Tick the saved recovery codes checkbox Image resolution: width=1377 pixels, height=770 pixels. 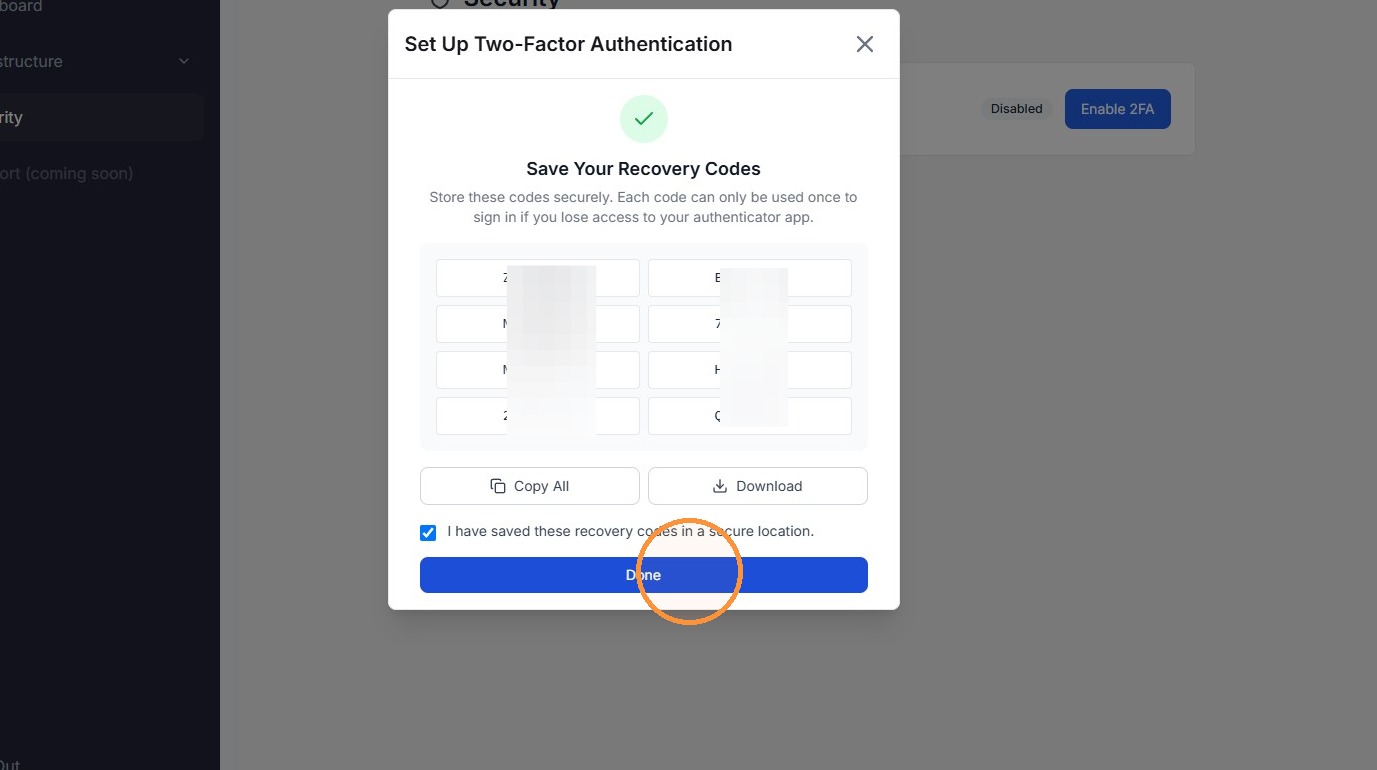click(428, 533)
